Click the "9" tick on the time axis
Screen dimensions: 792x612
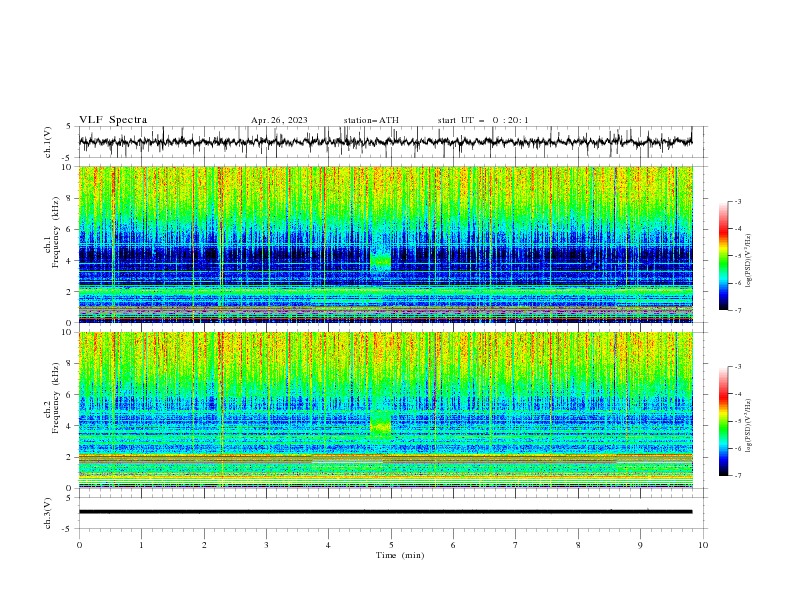(x=640, y=545)
